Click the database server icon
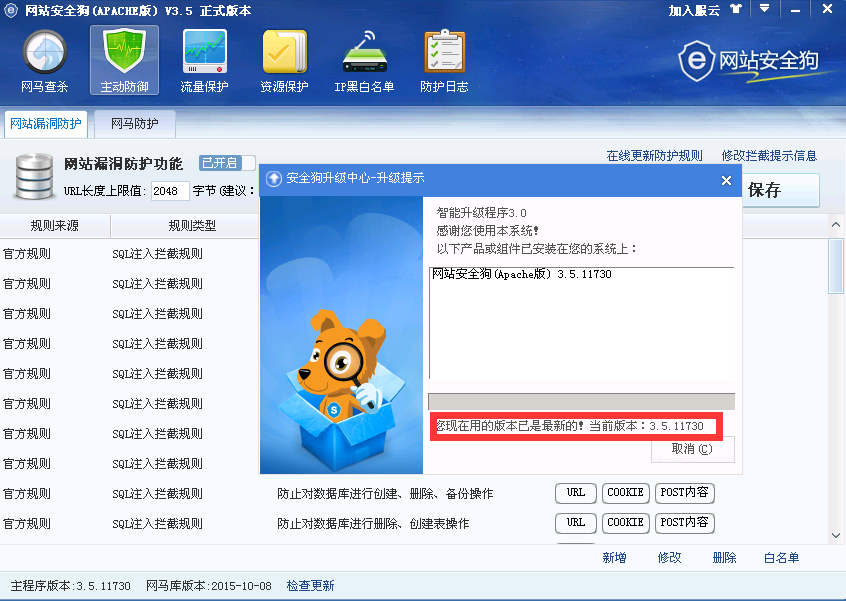Image resolution: width=846 pixels, height=601 pixels. [x=34, y=176]
